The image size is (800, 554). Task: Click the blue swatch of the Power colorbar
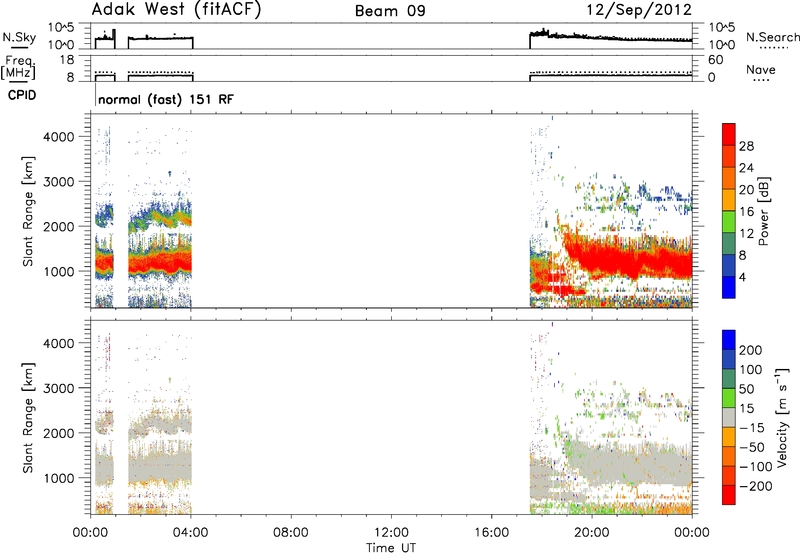click(729, 287)
